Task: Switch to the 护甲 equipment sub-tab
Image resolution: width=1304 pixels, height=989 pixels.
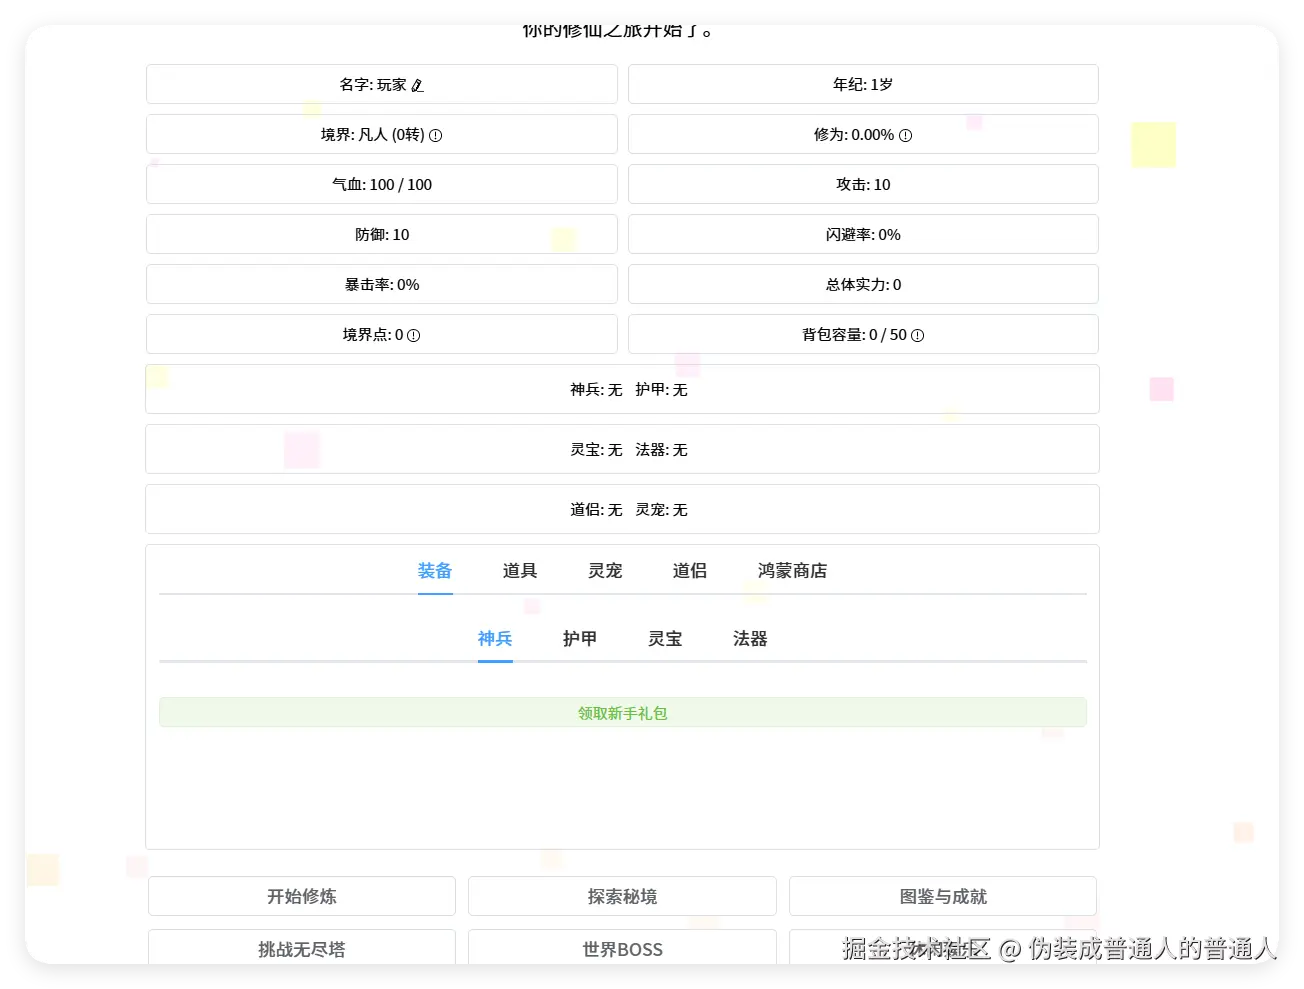Action: point(579,639)
